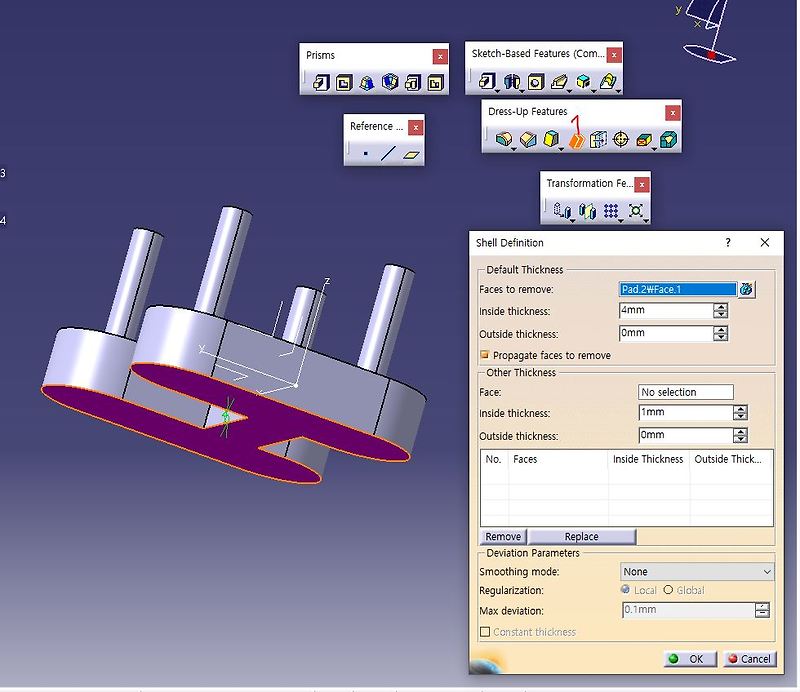
Task: Click the Replace button in Shell Definition
Action: click(x=582, y=536)
